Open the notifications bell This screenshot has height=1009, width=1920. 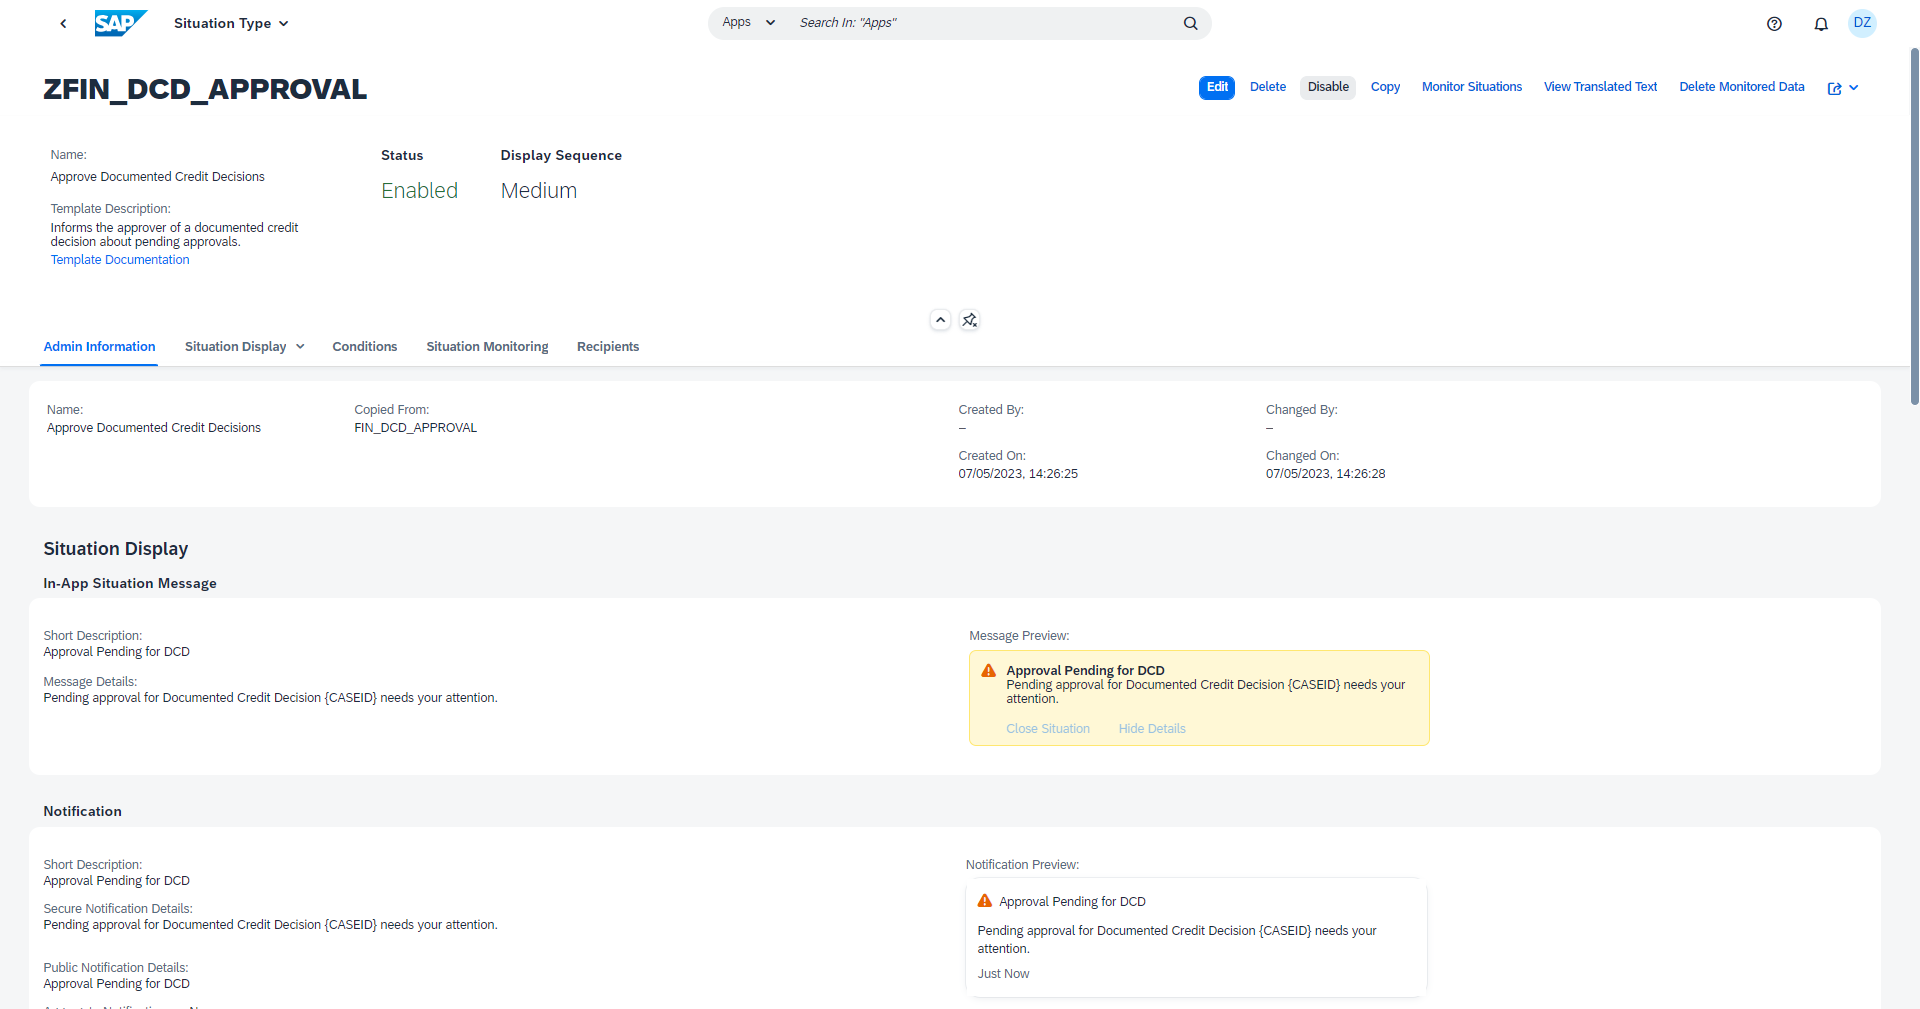(x=1821, y=24)
